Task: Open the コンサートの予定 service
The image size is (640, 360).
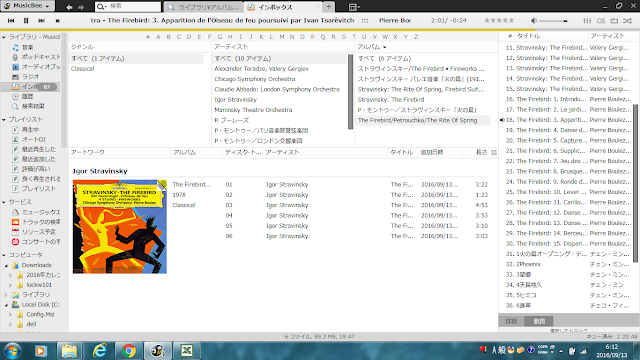Action: [36, 242]
